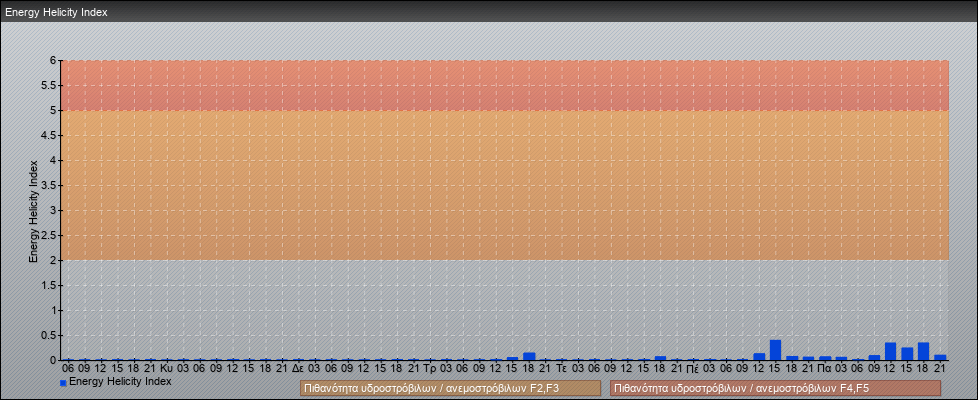Click the blue bar at 18h after Τε
This screenshot has height=400, width=978.
coord(661,358)
